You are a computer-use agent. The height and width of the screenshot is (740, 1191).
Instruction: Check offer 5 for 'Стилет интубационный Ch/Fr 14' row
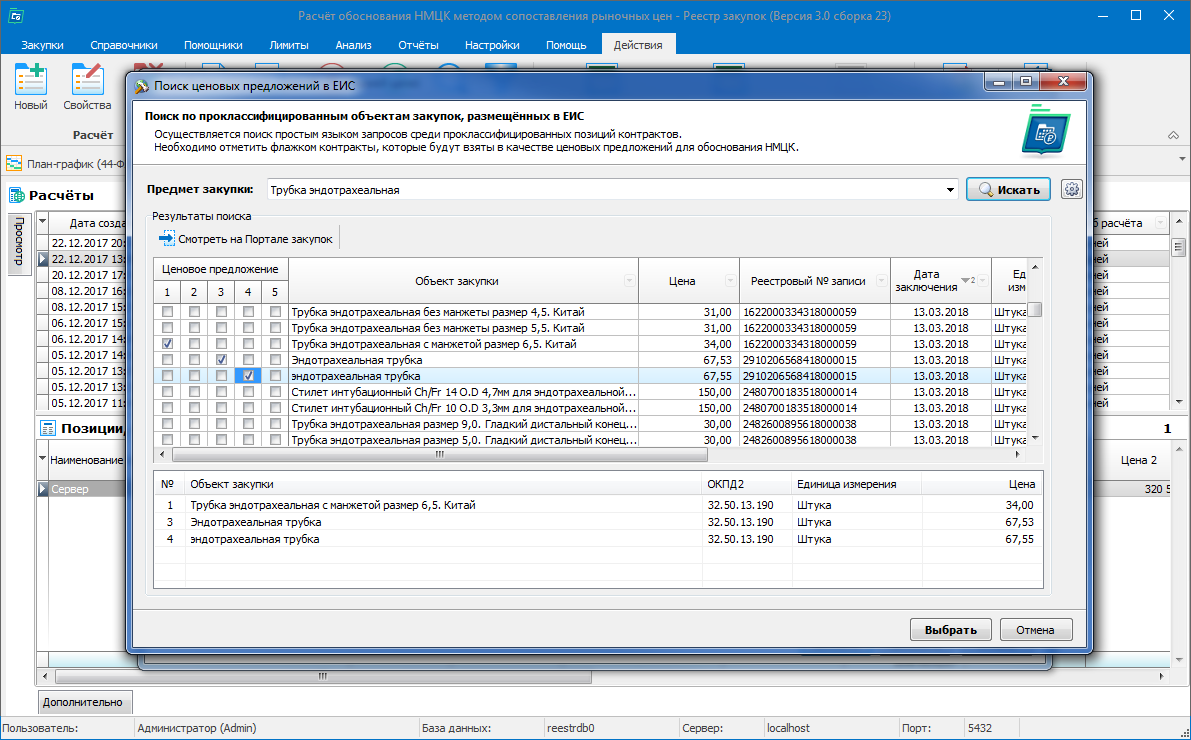[x=275, y=391]
